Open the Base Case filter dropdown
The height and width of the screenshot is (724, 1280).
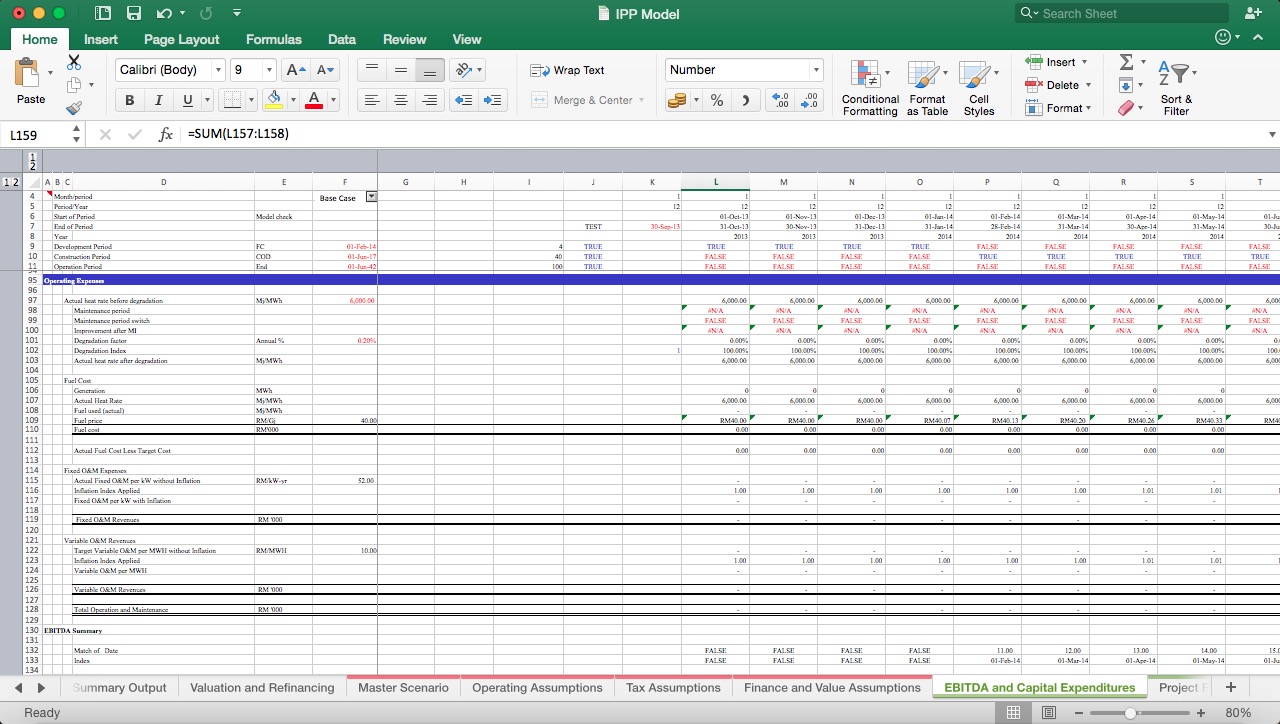[369, 197]
